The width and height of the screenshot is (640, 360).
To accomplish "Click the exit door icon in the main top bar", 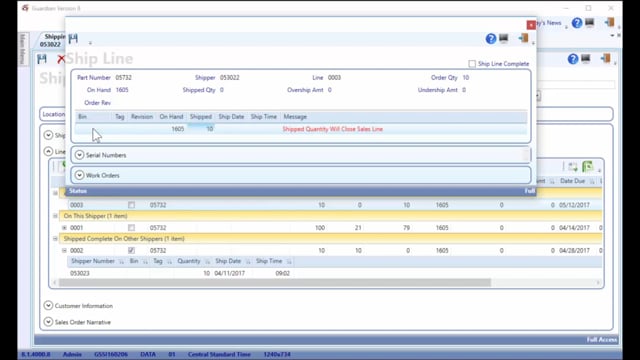I will (x=609, y=22).
